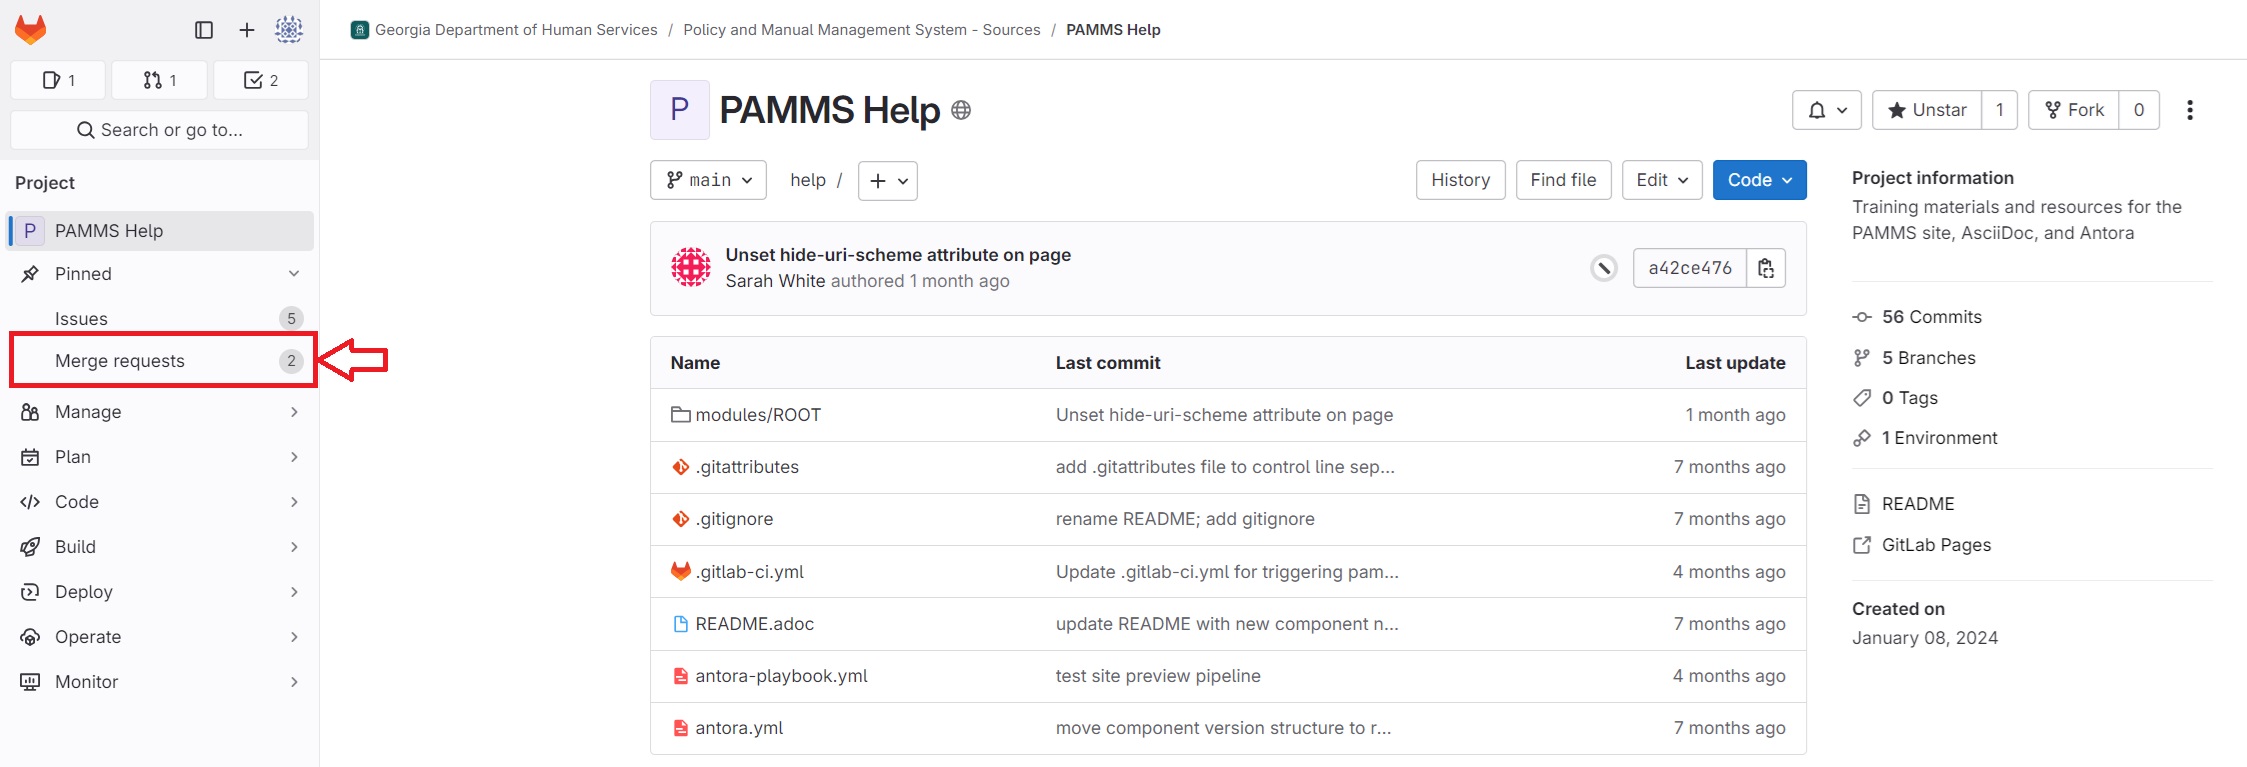2247x767 pixels.
Task: Open the notification bell dropdown
Action: [1827, 110]
